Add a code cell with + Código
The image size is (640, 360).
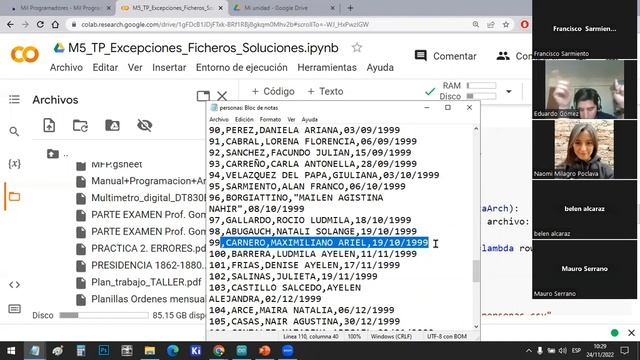[x=273, y=91]
